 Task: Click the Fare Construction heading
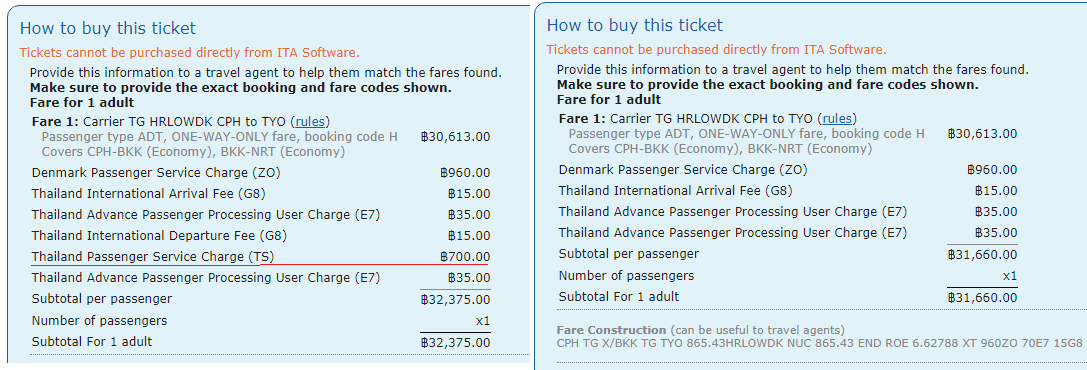click(611, 330)
